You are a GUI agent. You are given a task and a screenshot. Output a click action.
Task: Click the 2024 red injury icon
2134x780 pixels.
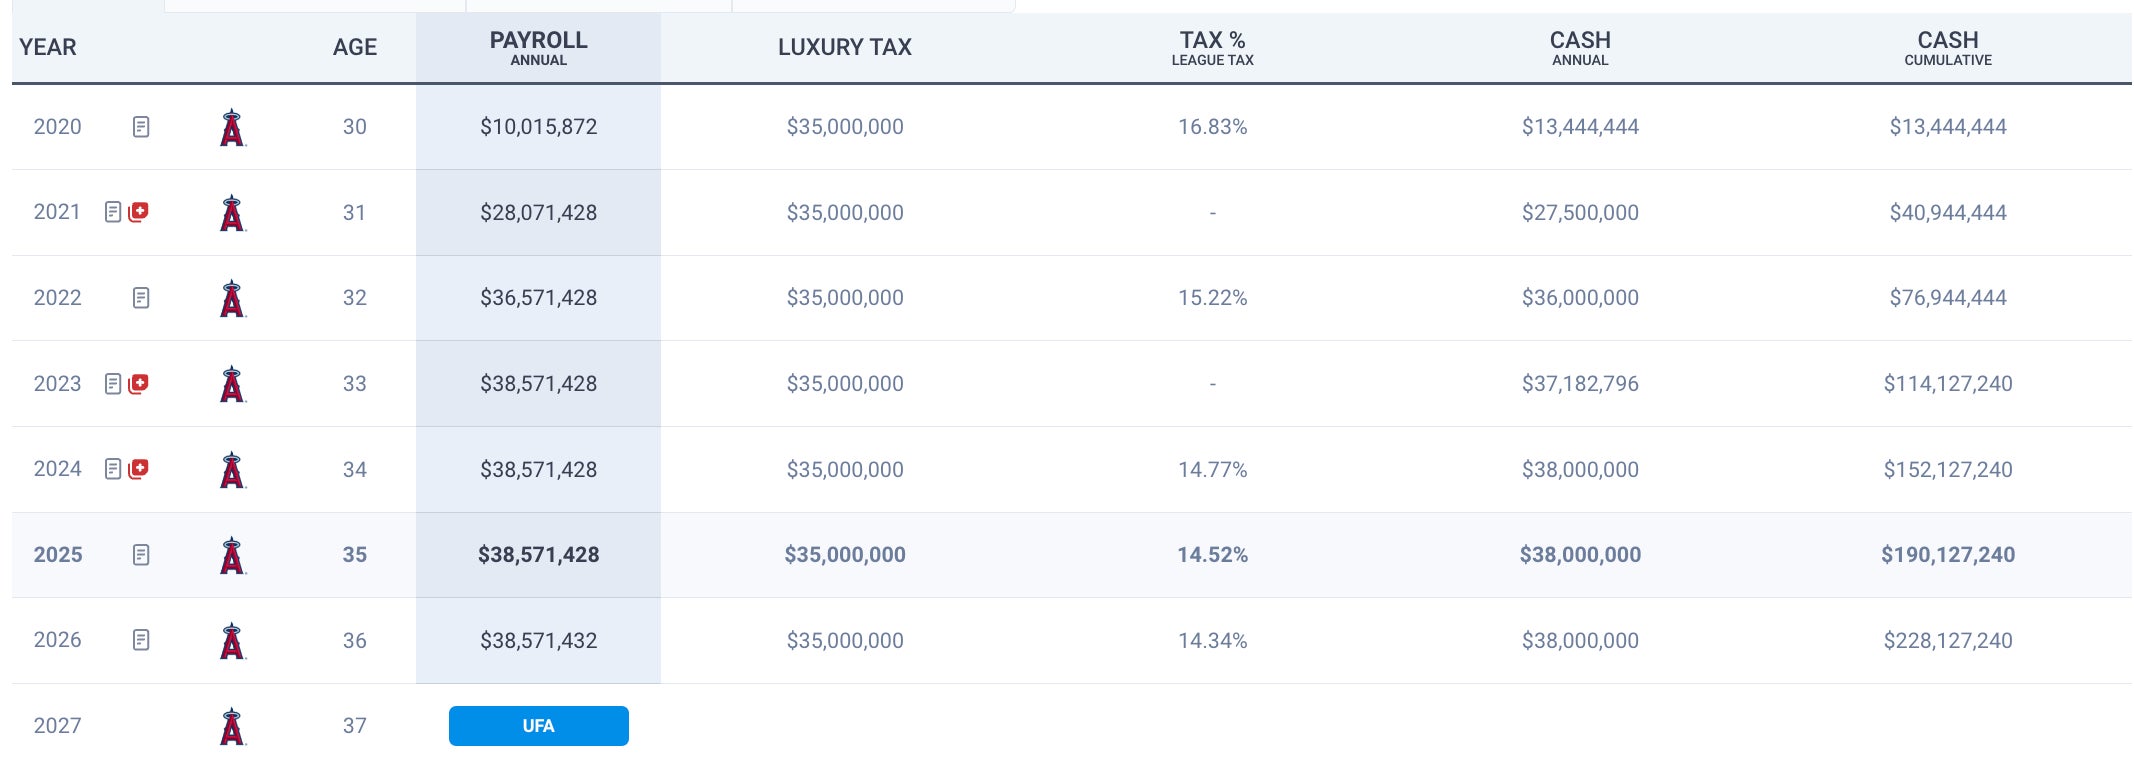tap(139, 469)
